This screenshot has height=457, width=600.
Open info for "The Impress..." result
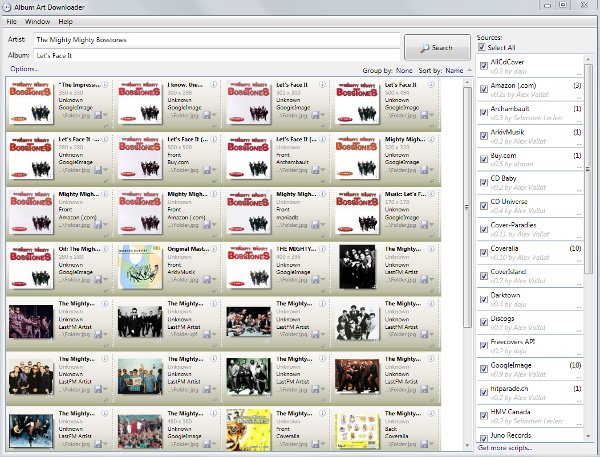coord(105,85)
